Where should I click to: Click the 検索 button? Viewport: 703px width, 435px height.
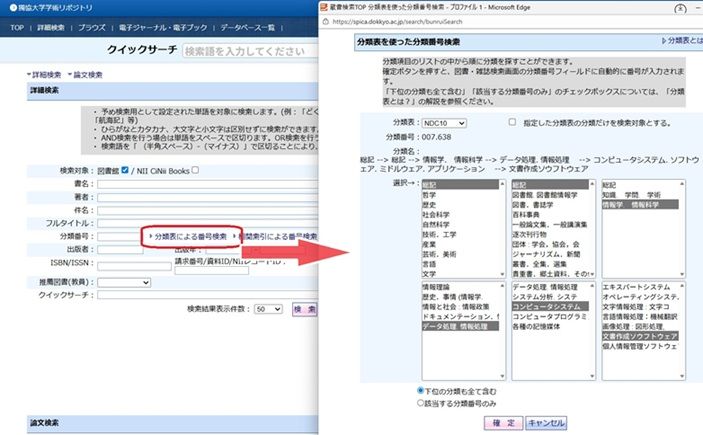[304, 309]
